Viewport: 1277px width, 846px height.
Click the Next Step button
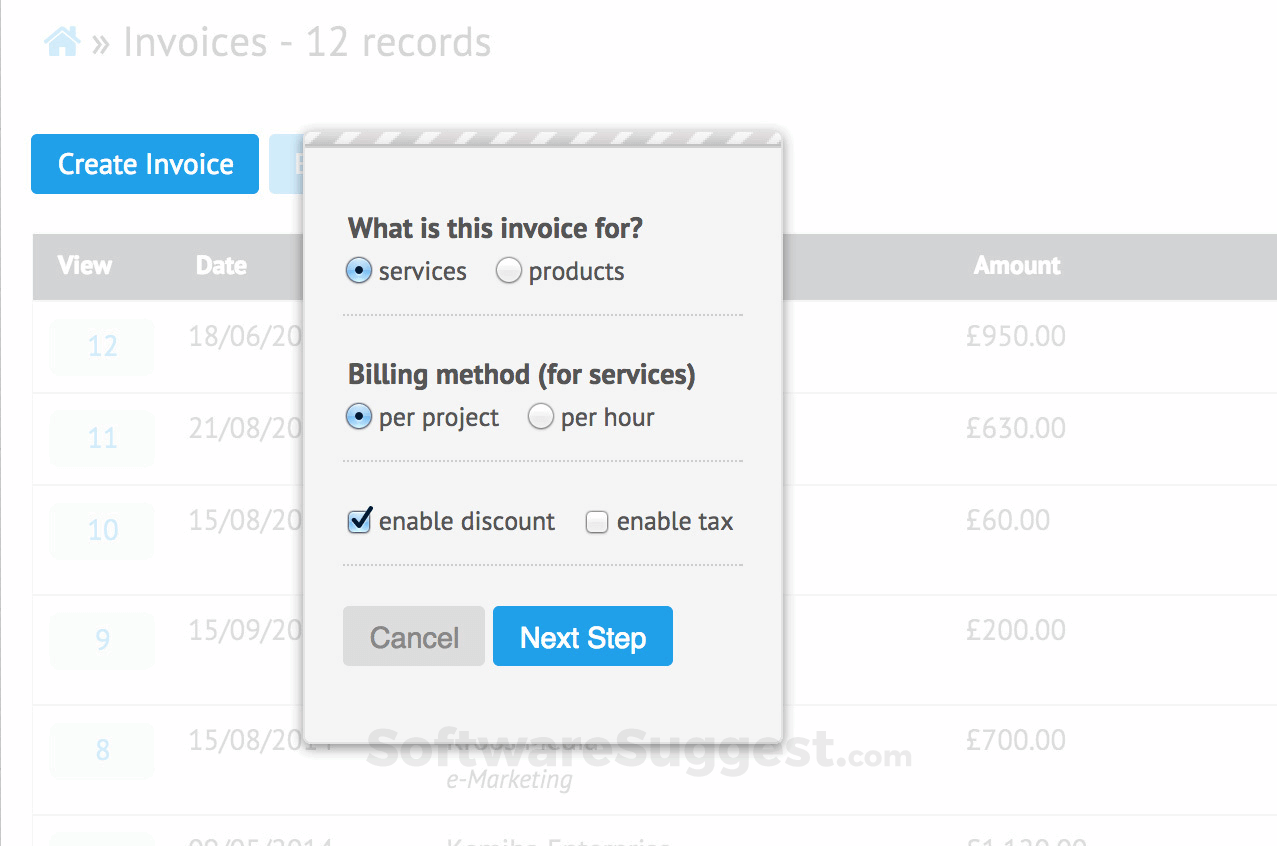(x=582, y=637)
